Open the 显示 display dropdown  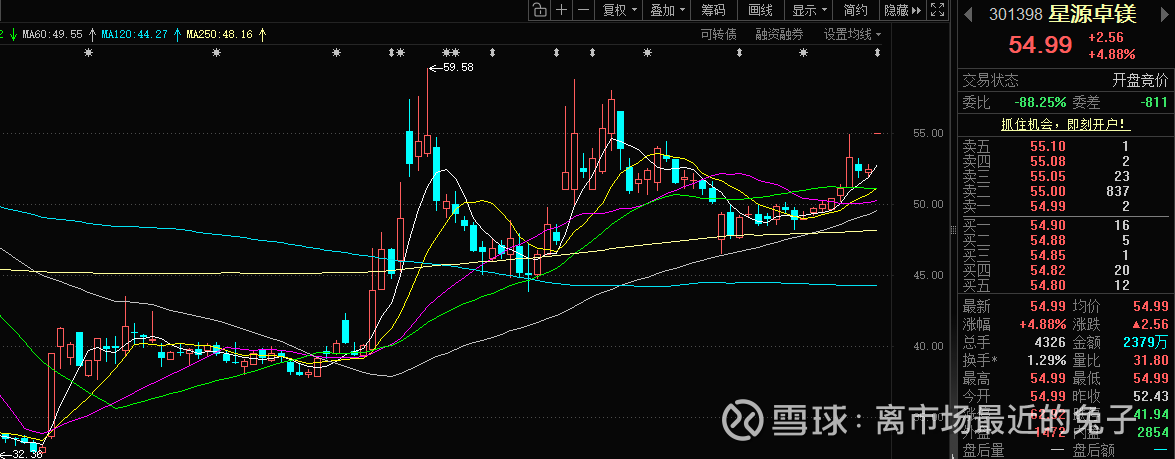point(809,10)
